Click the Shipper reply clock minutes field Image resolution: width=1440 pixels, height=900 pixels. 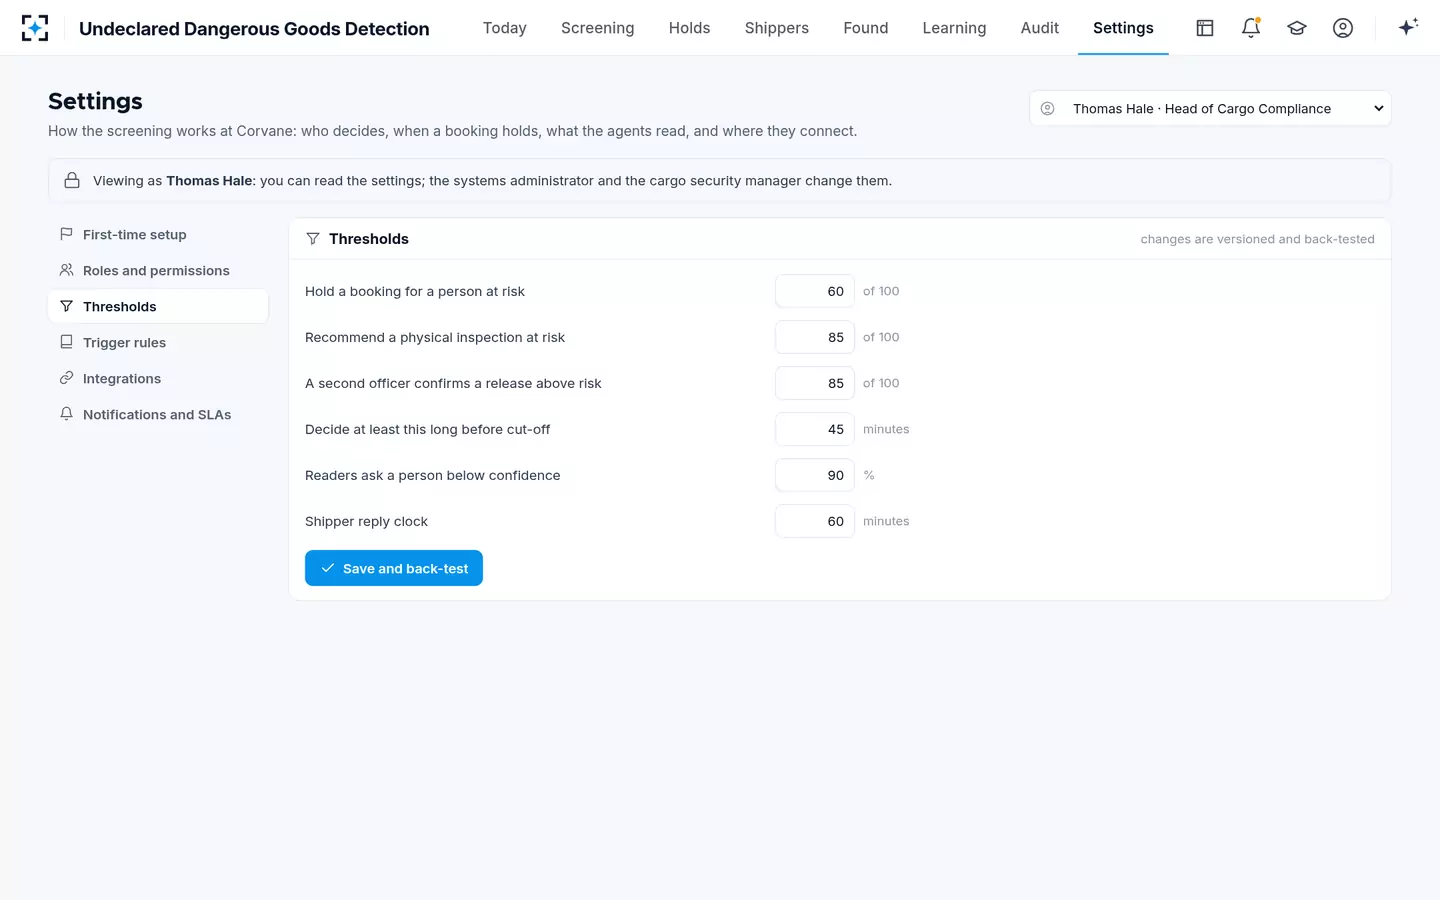(x=815, y=521)
